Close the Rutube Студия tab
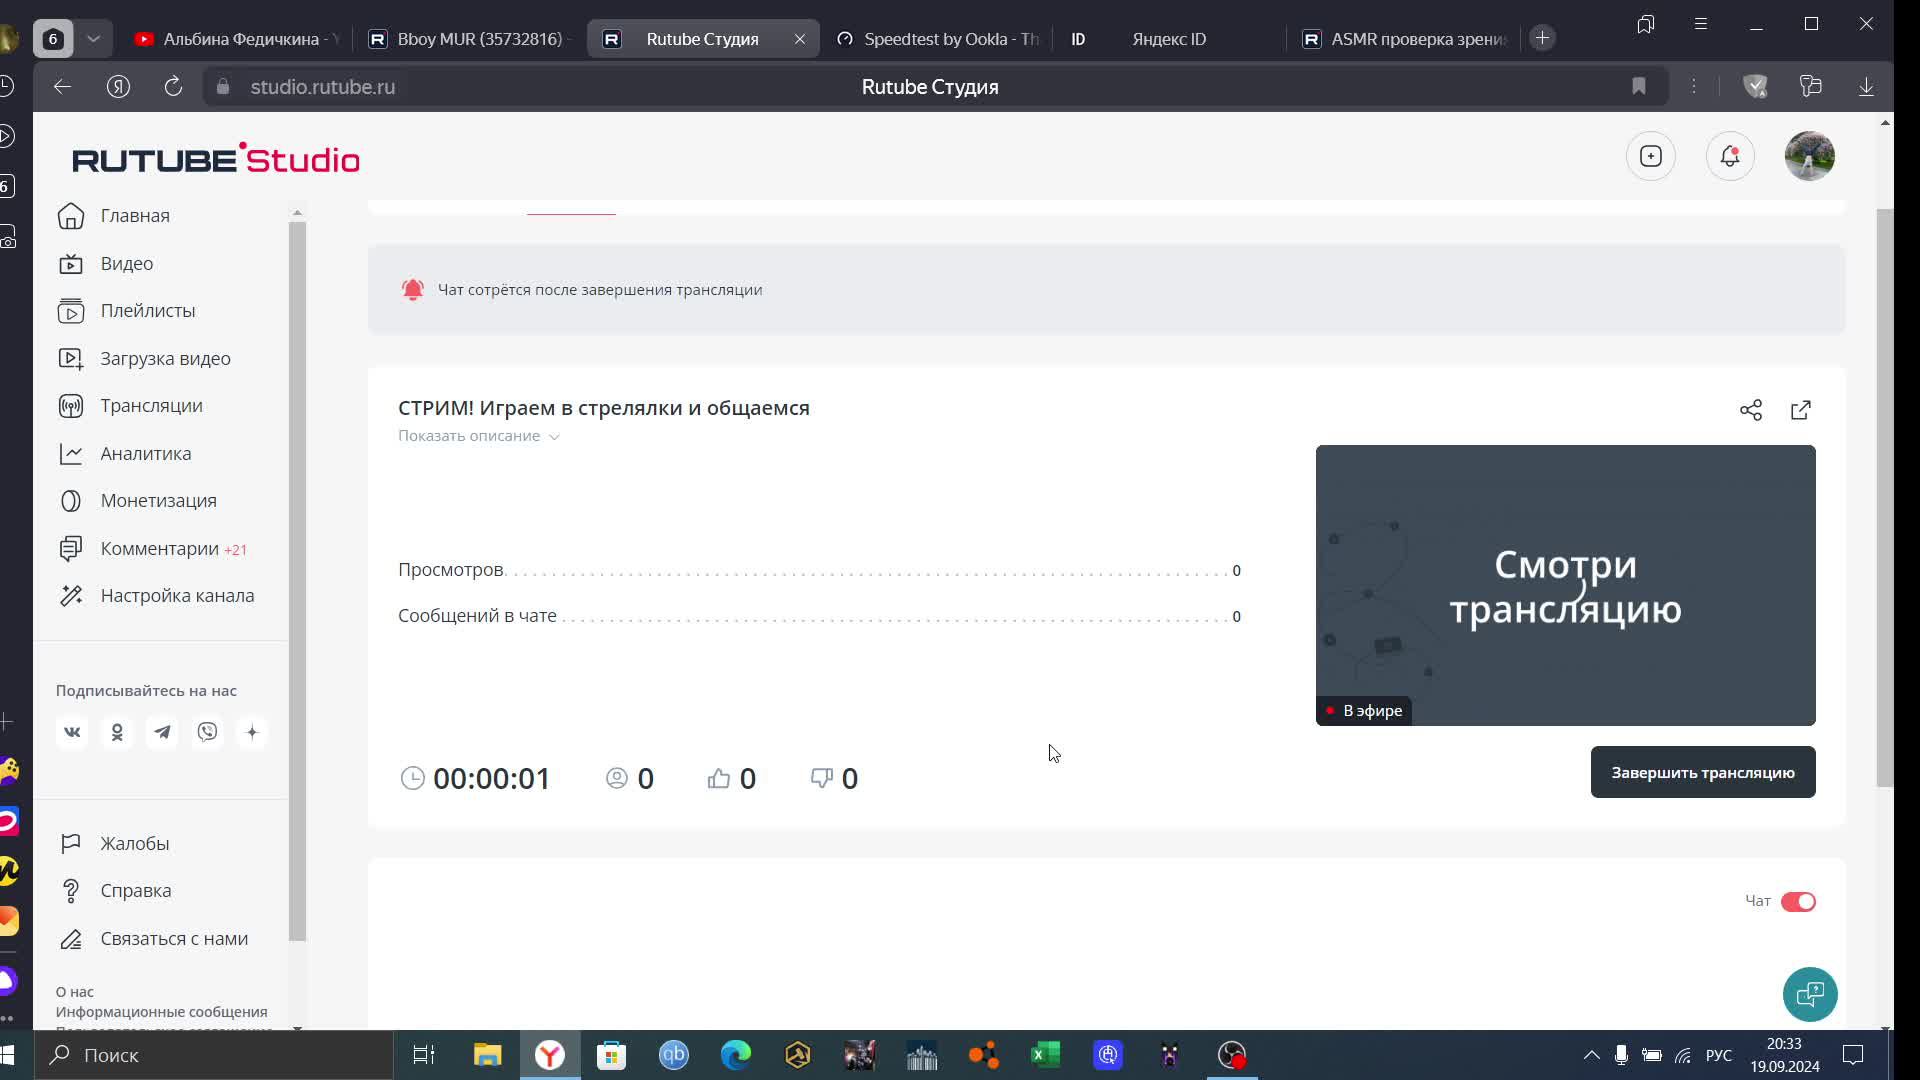The height and width of the screenshot is (1080, 1920). click(x=799, y=39)
